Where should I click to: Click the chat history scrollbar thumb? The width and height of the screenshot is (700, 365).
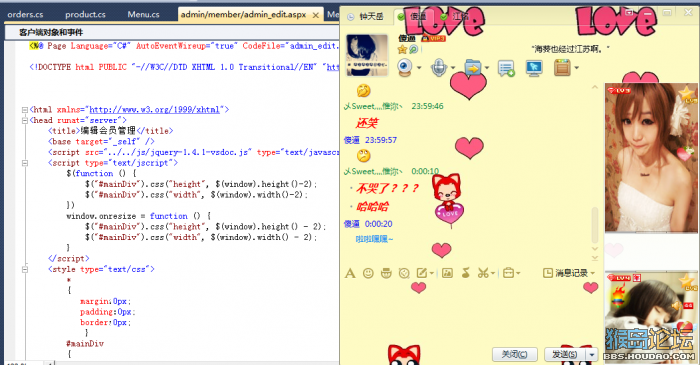[594, 225]
